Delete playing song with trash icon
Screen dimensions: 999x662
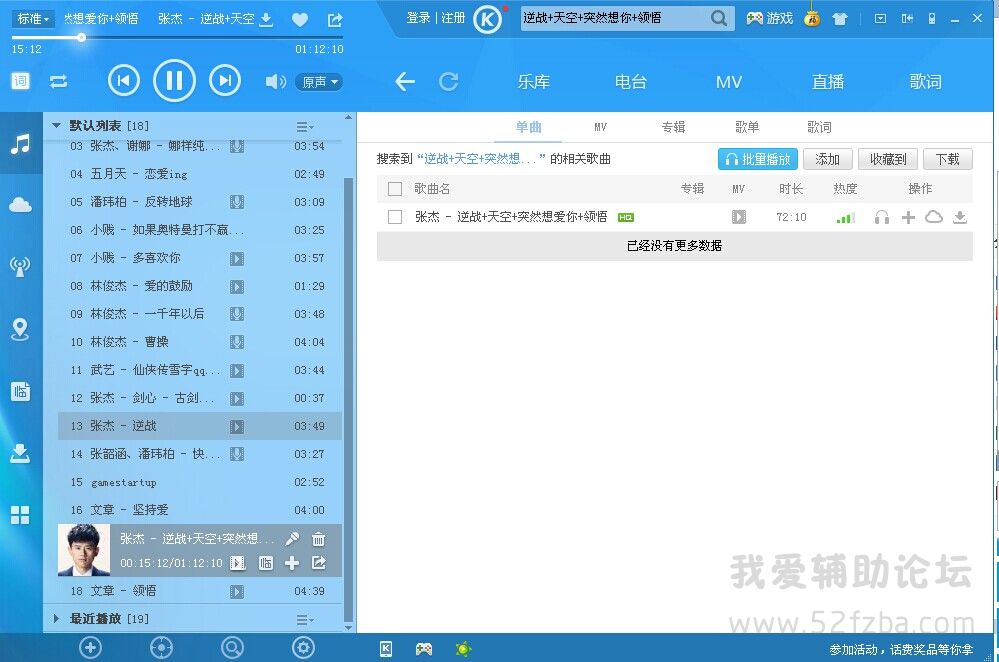[319, 540]
